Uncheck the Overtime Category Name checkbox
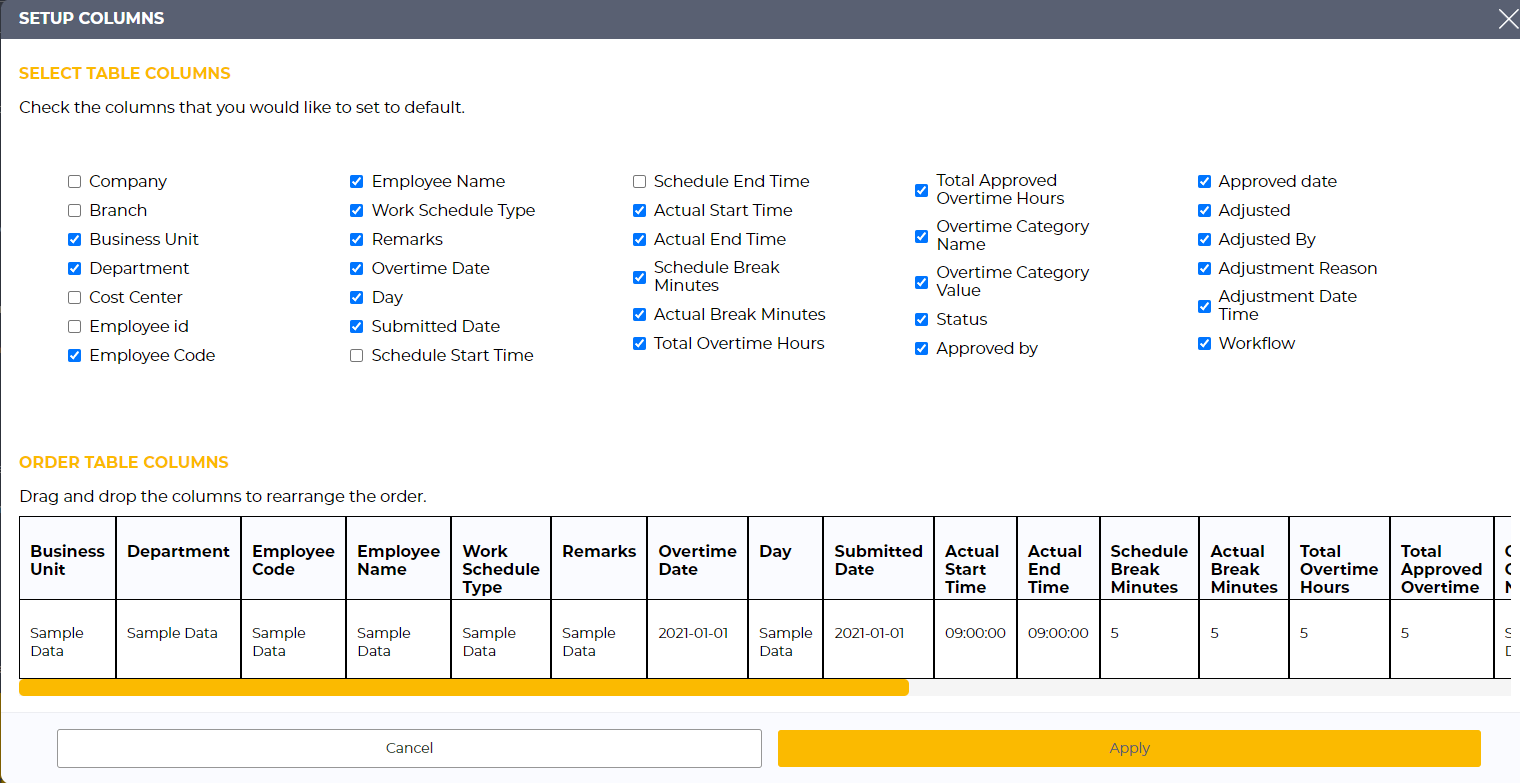1520x783 pixels. 922,236
